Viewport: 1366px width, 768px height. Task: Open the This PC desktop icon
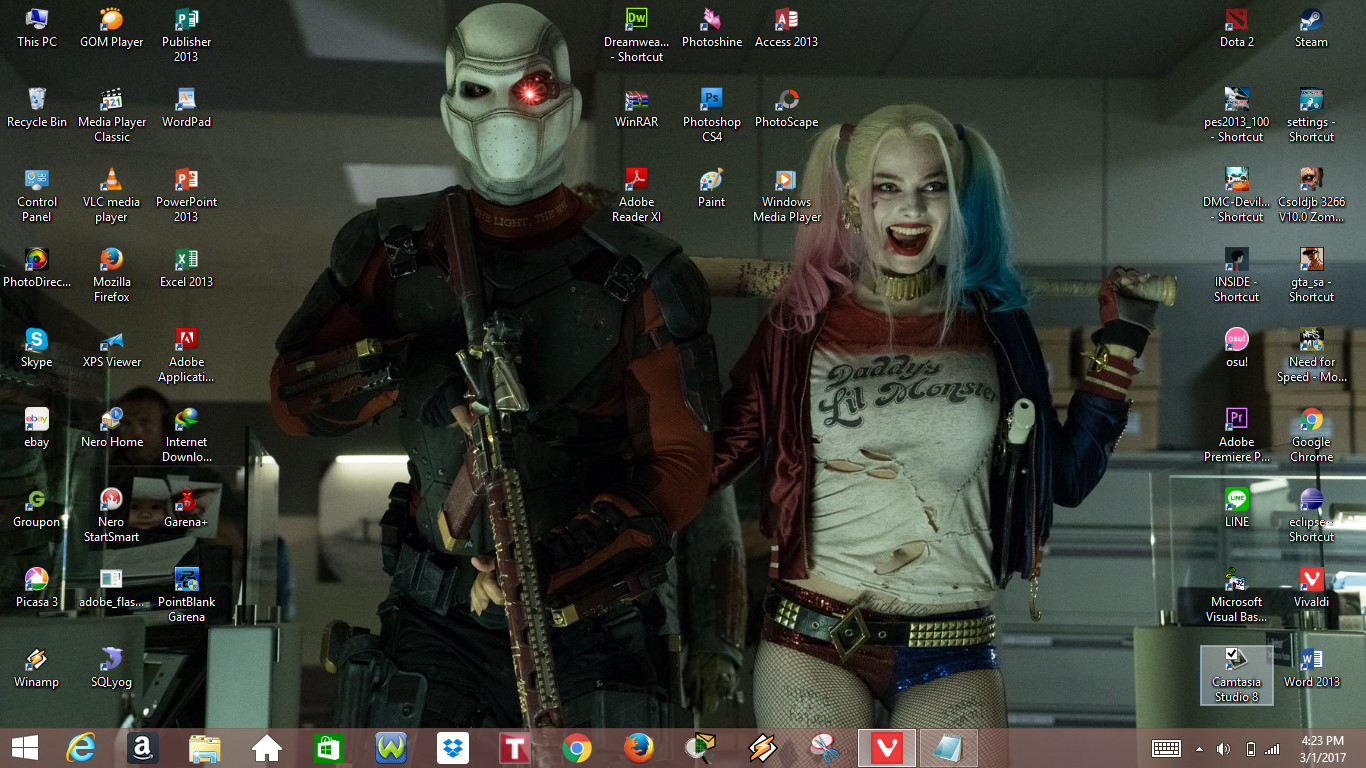point(37,28)
